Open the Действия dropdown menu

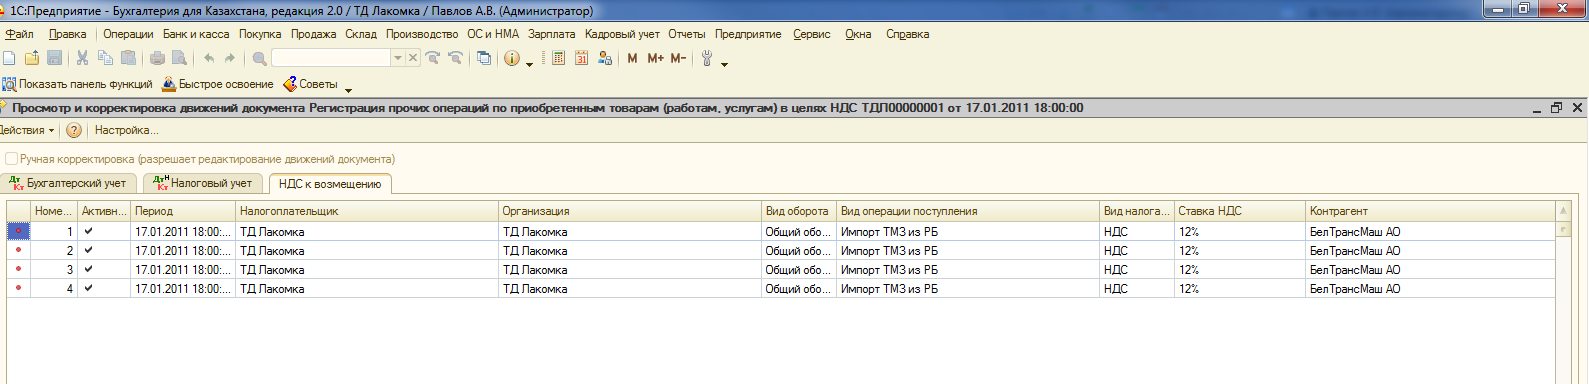click(x=27, y=130)
